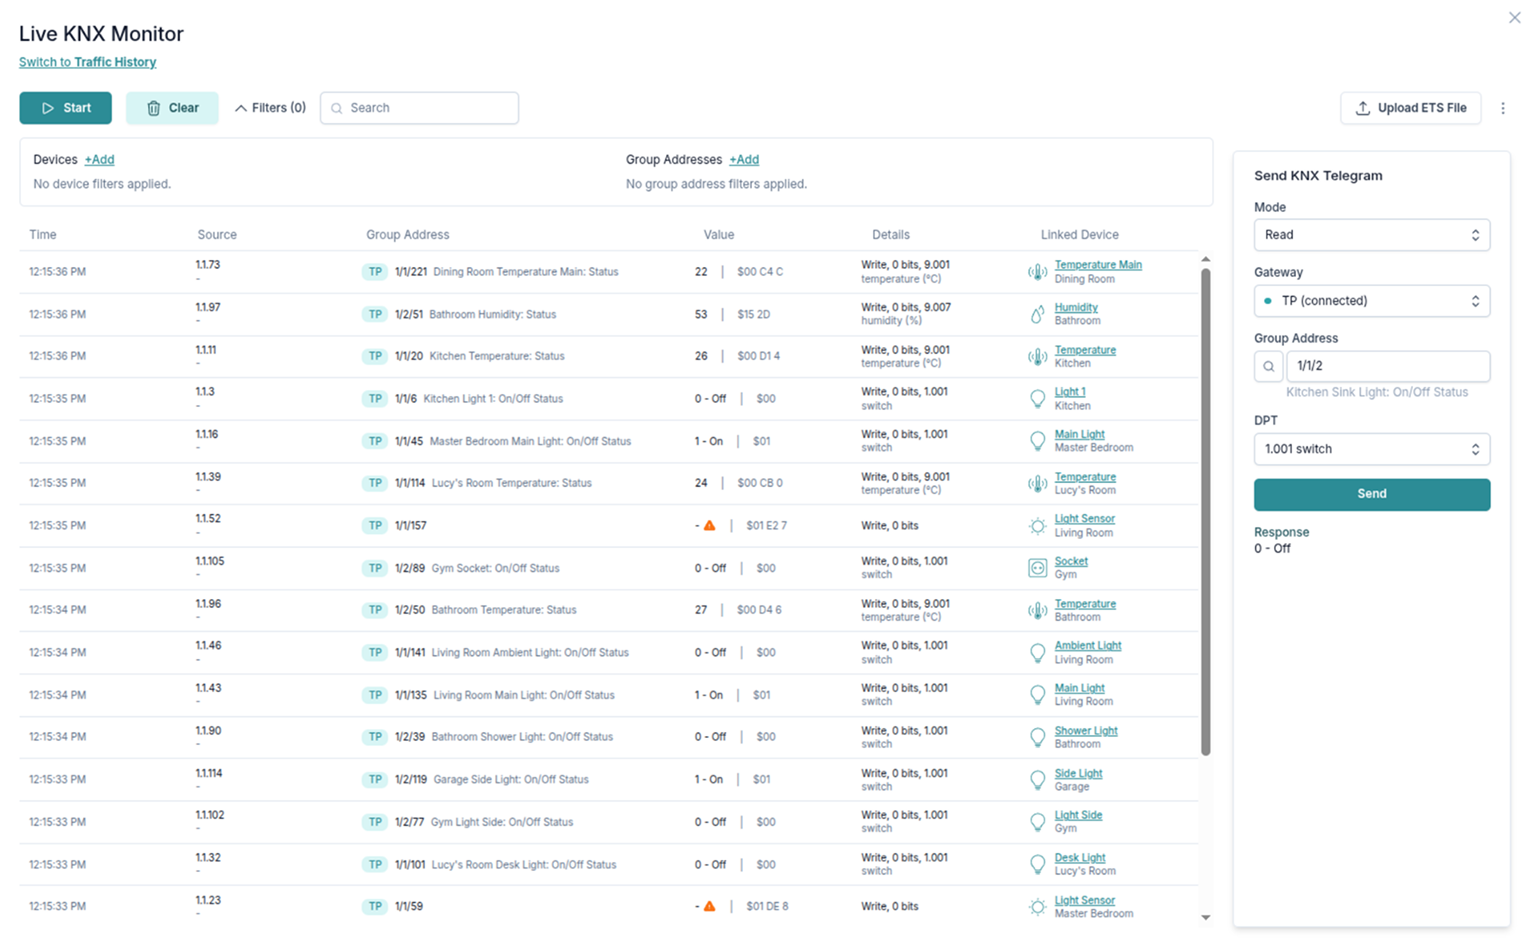Screen dimensions: 1532x940
Task: Collapse the Filters (0) panel
Action: (270, 108)
